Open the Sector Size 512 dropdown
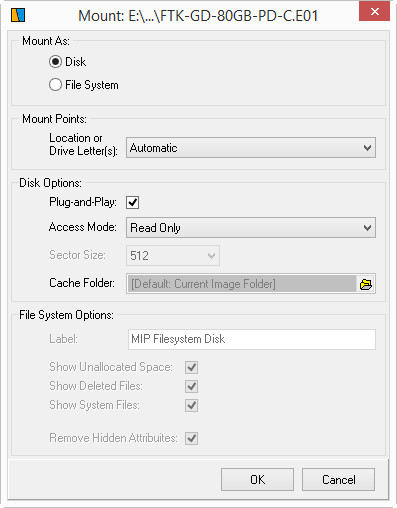Screen dimensions: 397x508 (x=173, y=256)
